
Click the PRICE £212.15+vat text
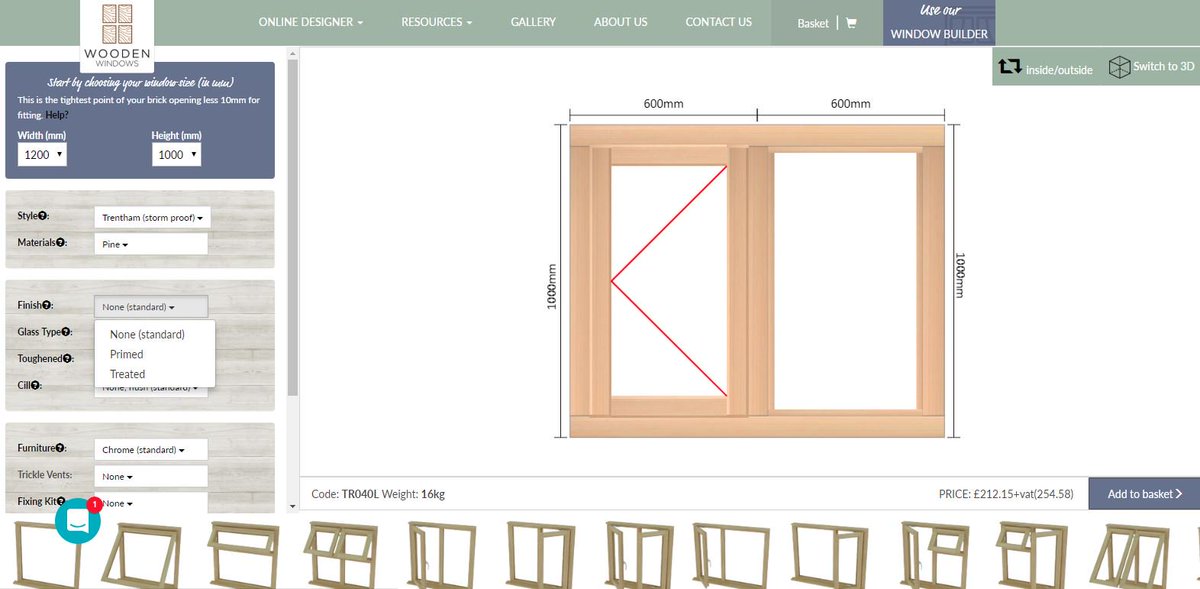[x=1006, y=494]
